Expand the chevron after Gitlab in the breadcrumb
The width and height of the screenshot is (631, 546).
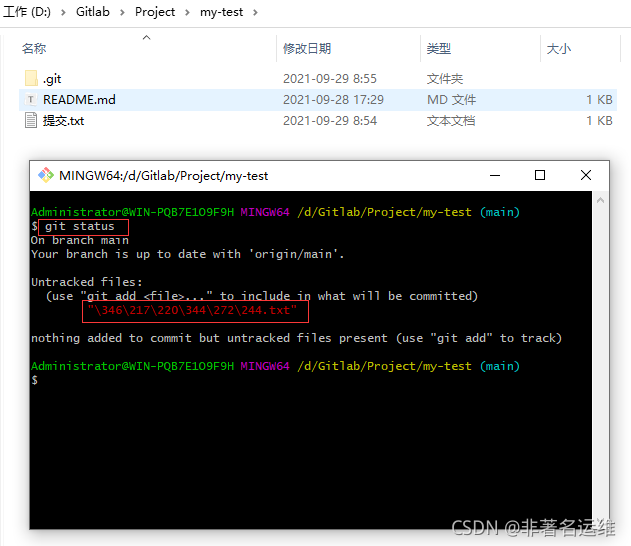click(x=122, y=12)
